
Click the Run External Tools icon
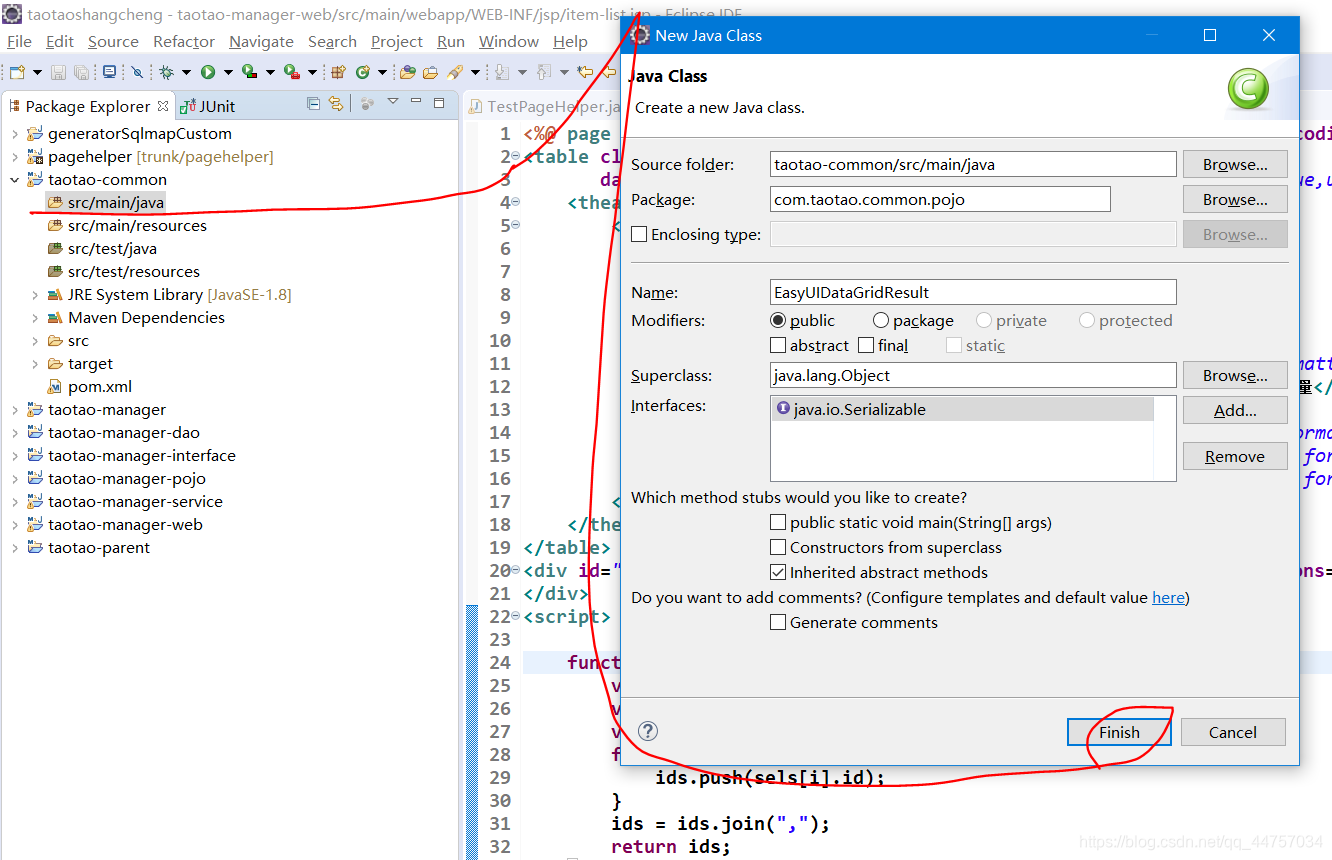click(292, 72)
